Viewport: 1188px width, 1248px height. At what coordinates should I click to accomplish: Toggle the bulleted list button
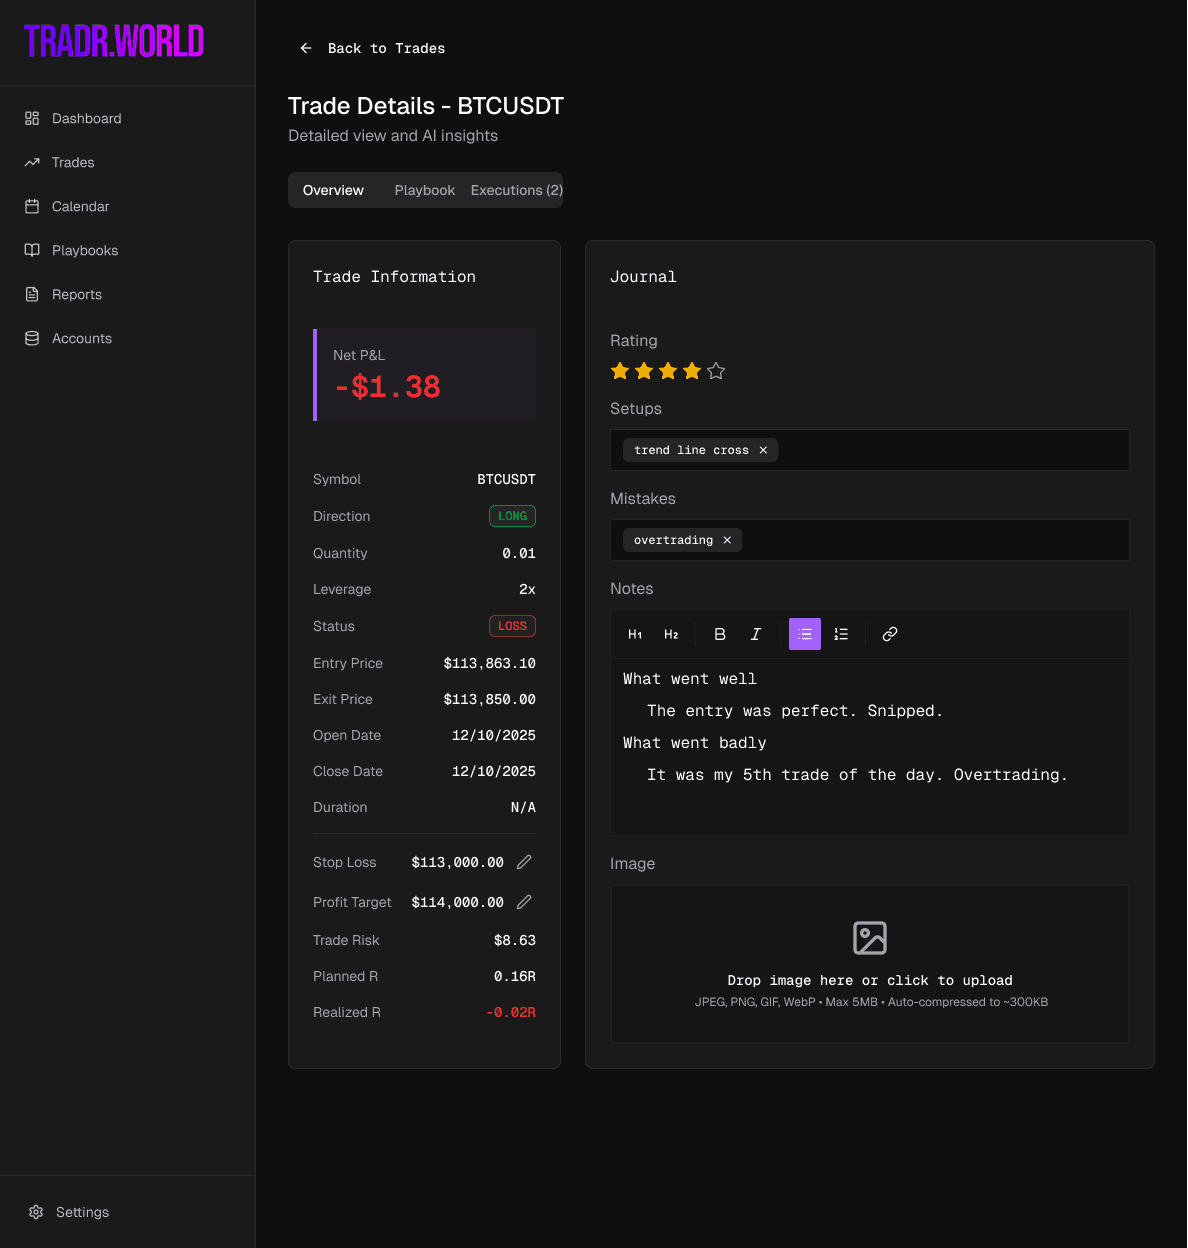click(x=805, y=634)
